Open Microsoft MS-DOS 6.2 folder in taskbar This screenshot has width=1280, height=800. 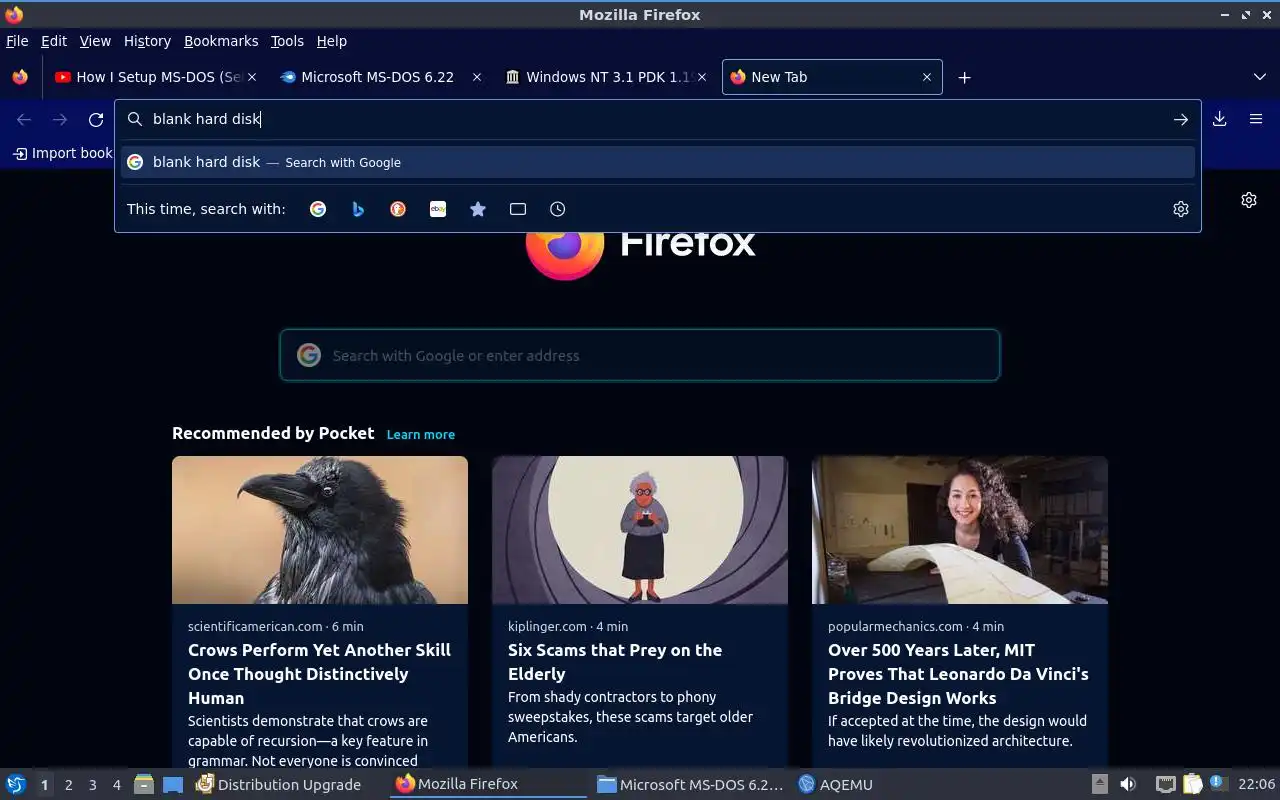[690, 785]
